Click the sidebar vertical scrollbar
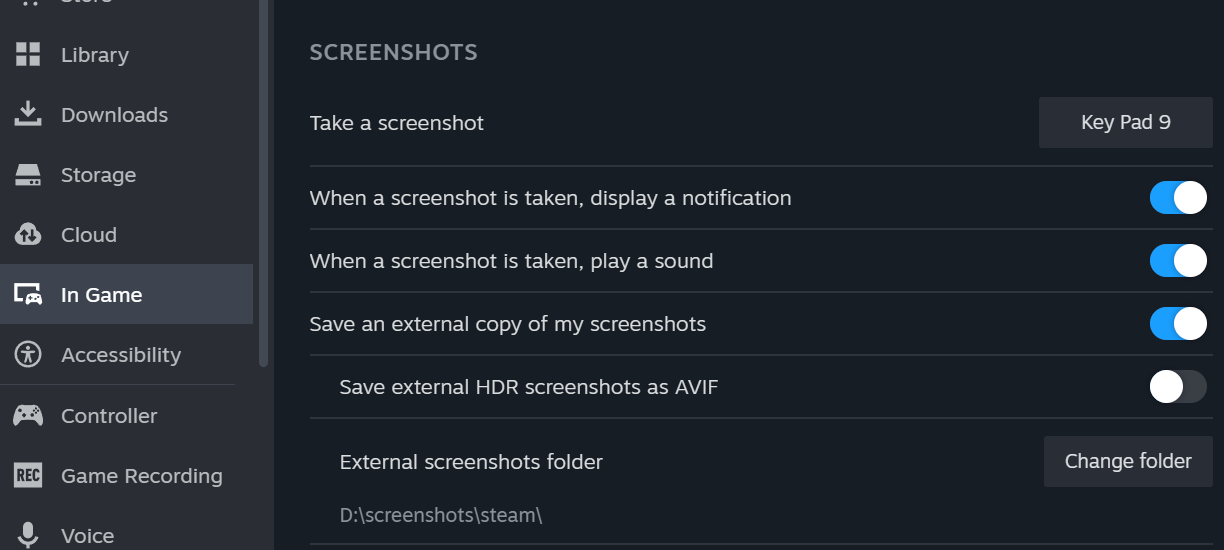Image resolution: width=1224 pixels, height=550 pixels. coord(263,180)
